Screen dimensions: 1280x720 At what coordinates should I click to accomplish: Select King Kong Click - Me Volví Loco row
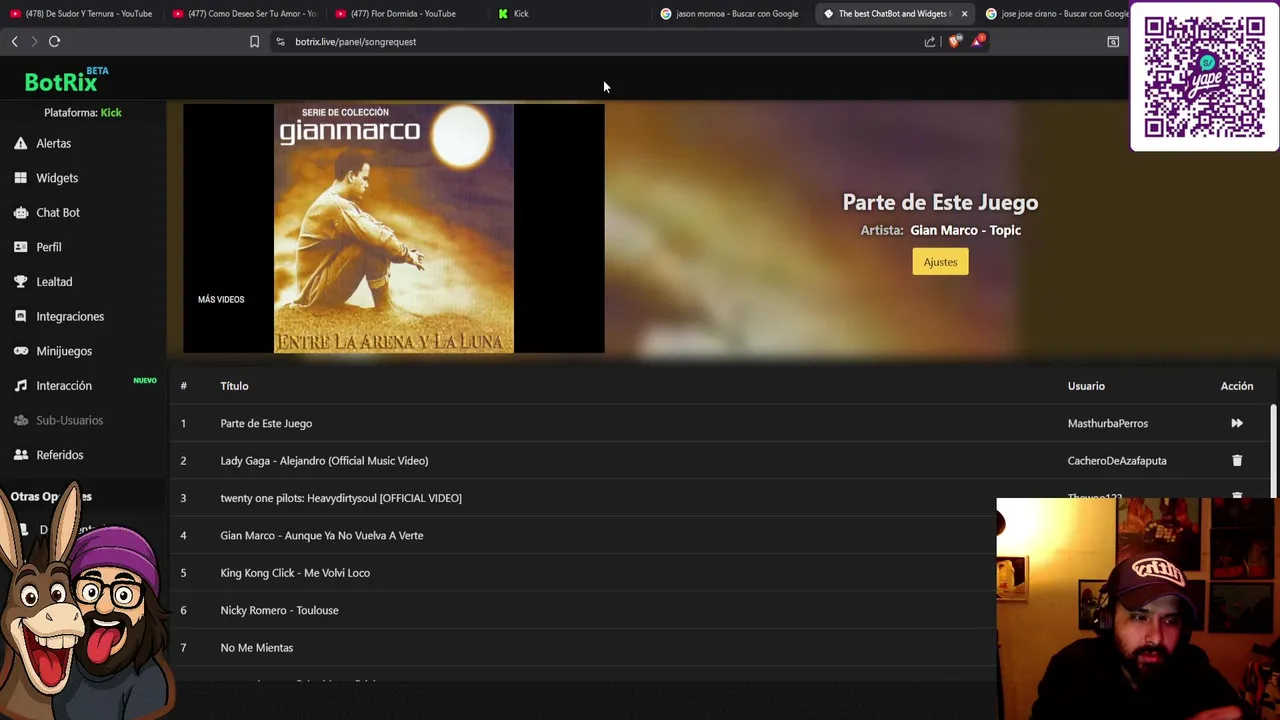pos(584,573)
